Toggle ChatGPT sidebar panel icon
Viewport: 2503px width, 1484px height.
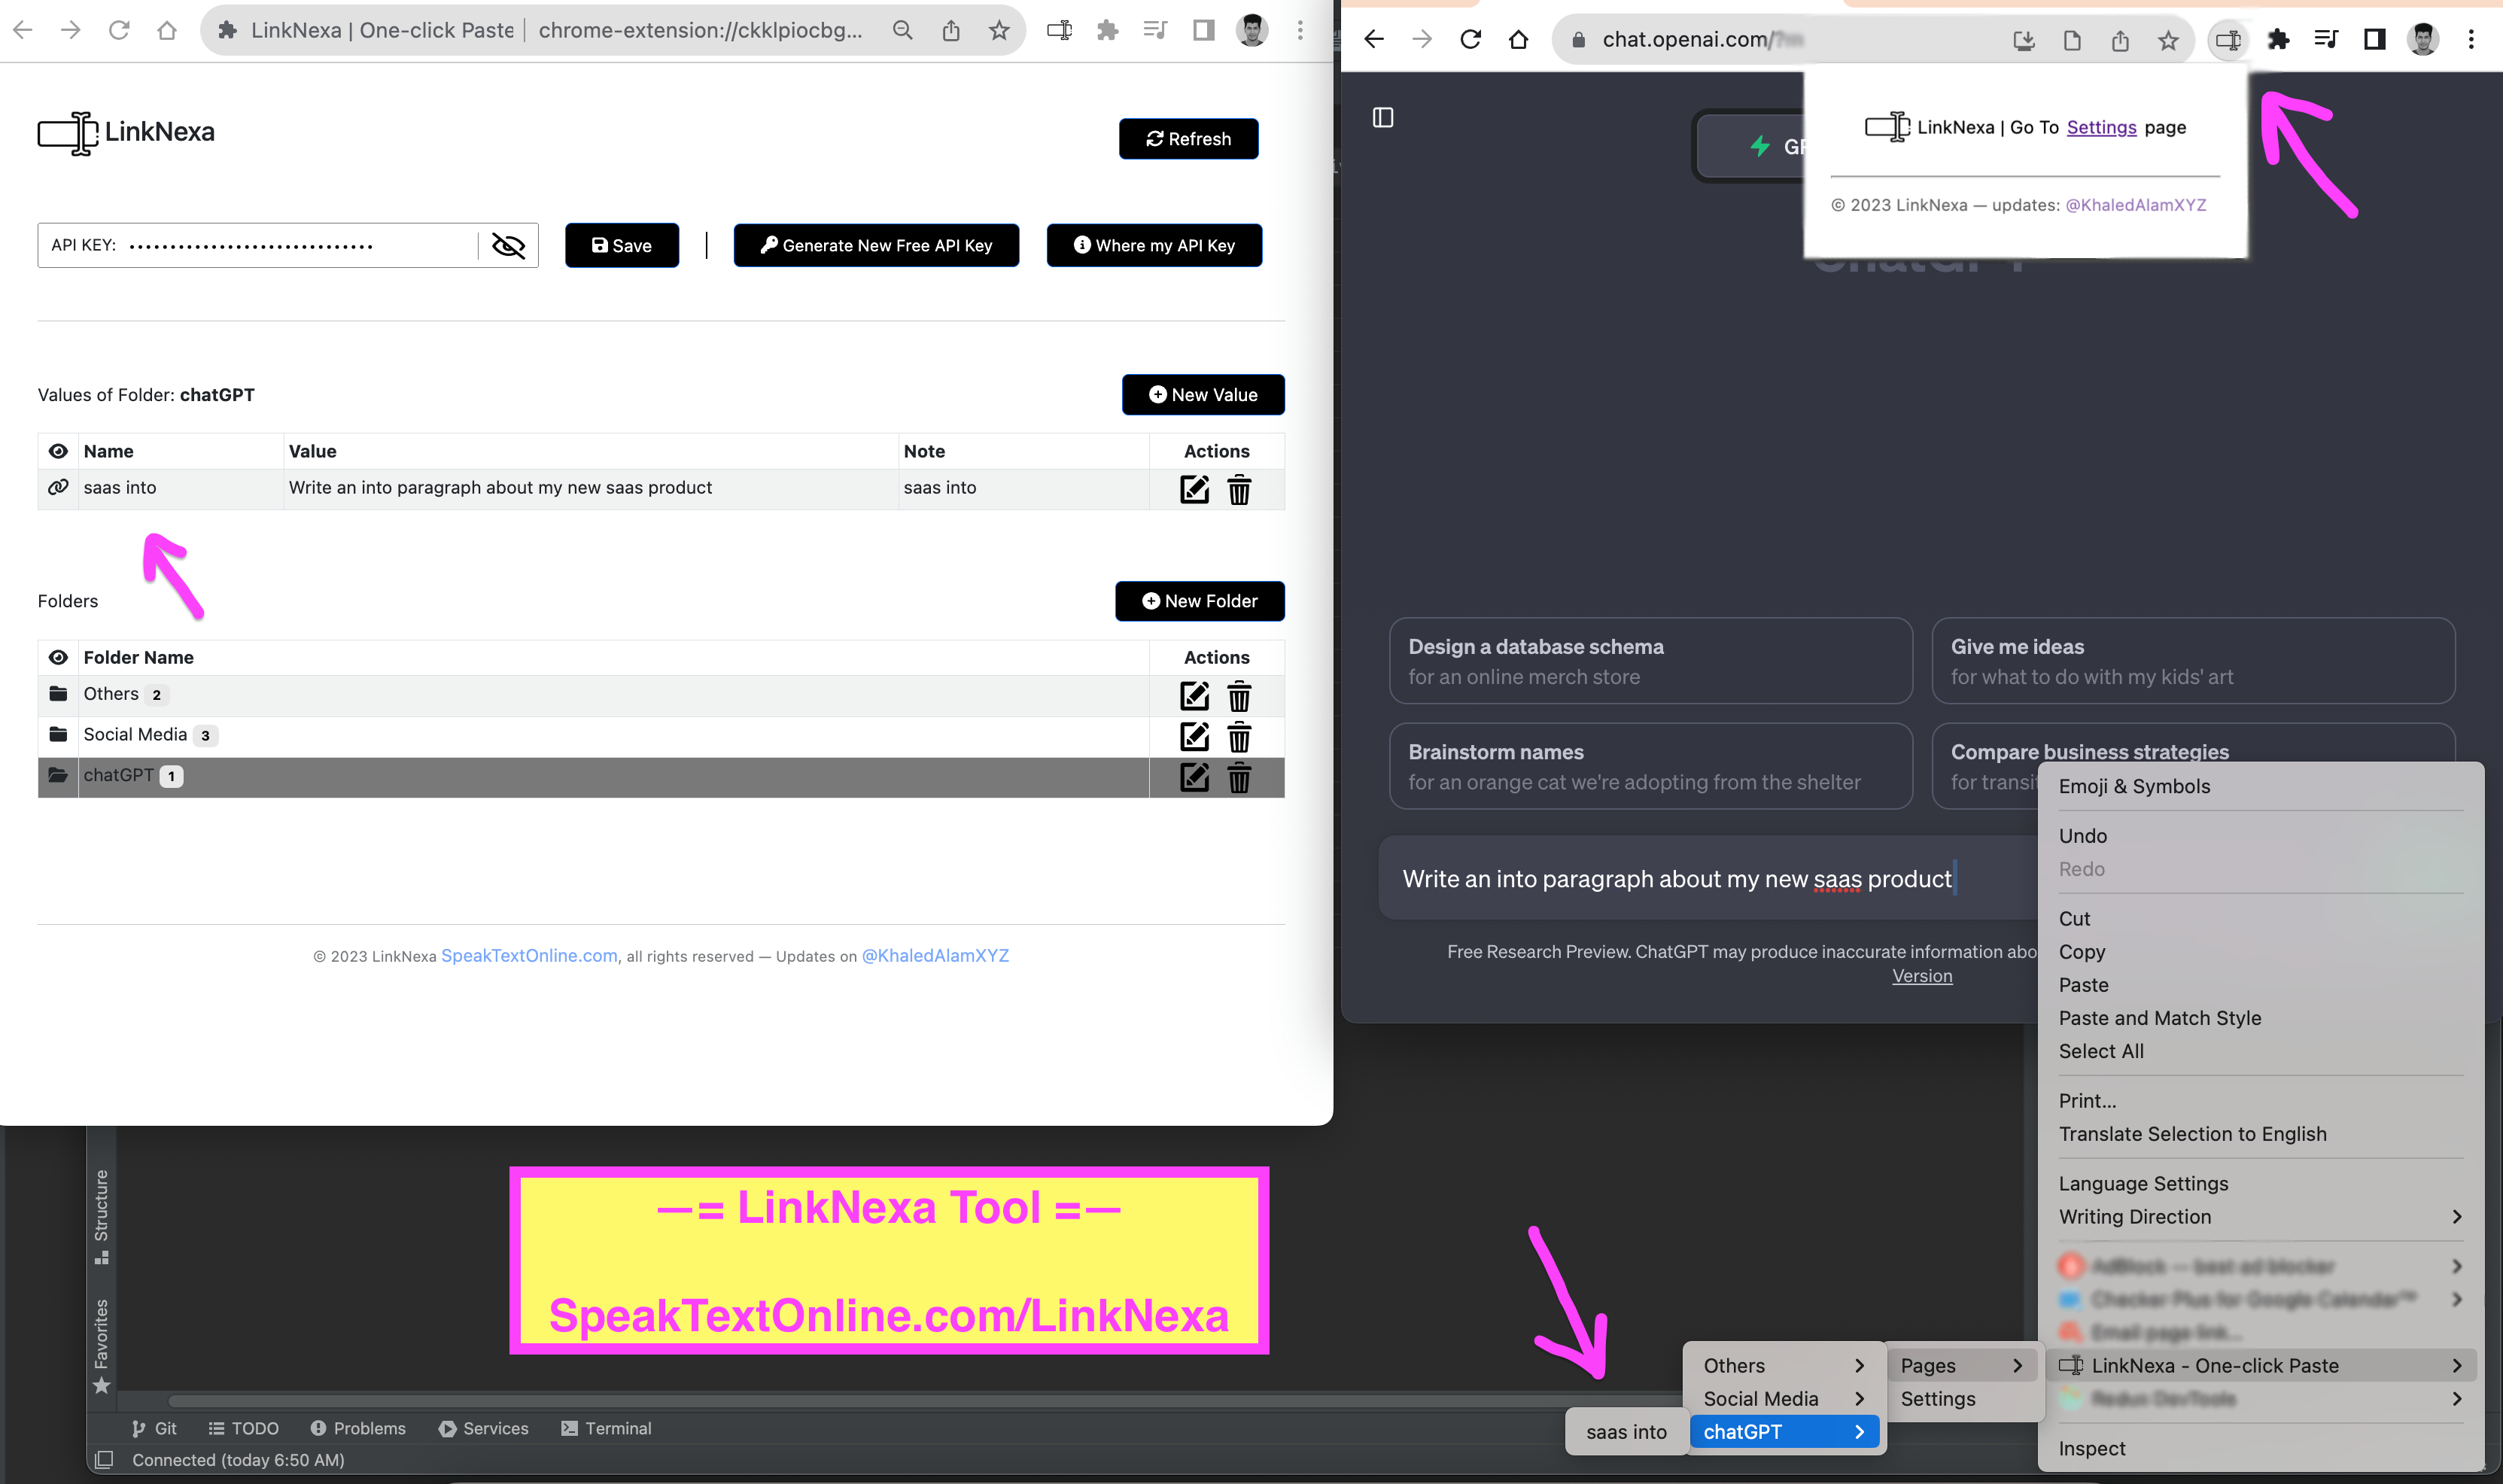click(1383, 117)
